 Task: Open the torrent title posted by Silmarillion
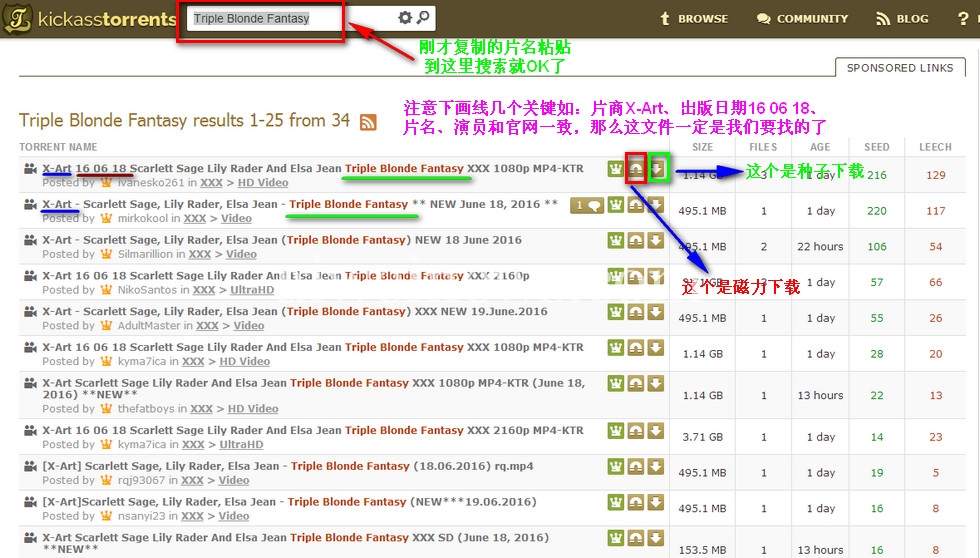click(x=282, y=240)
